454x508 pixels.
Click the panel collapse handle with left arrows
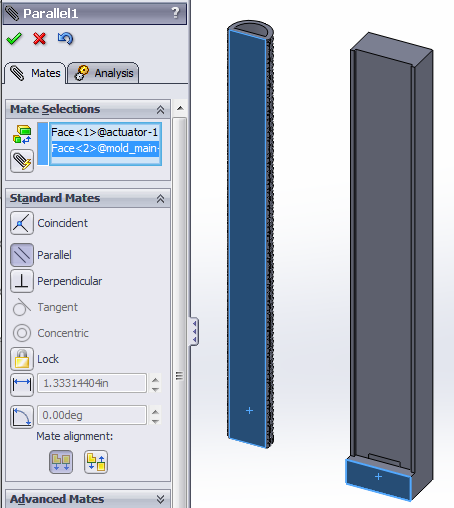click(194, 331)
